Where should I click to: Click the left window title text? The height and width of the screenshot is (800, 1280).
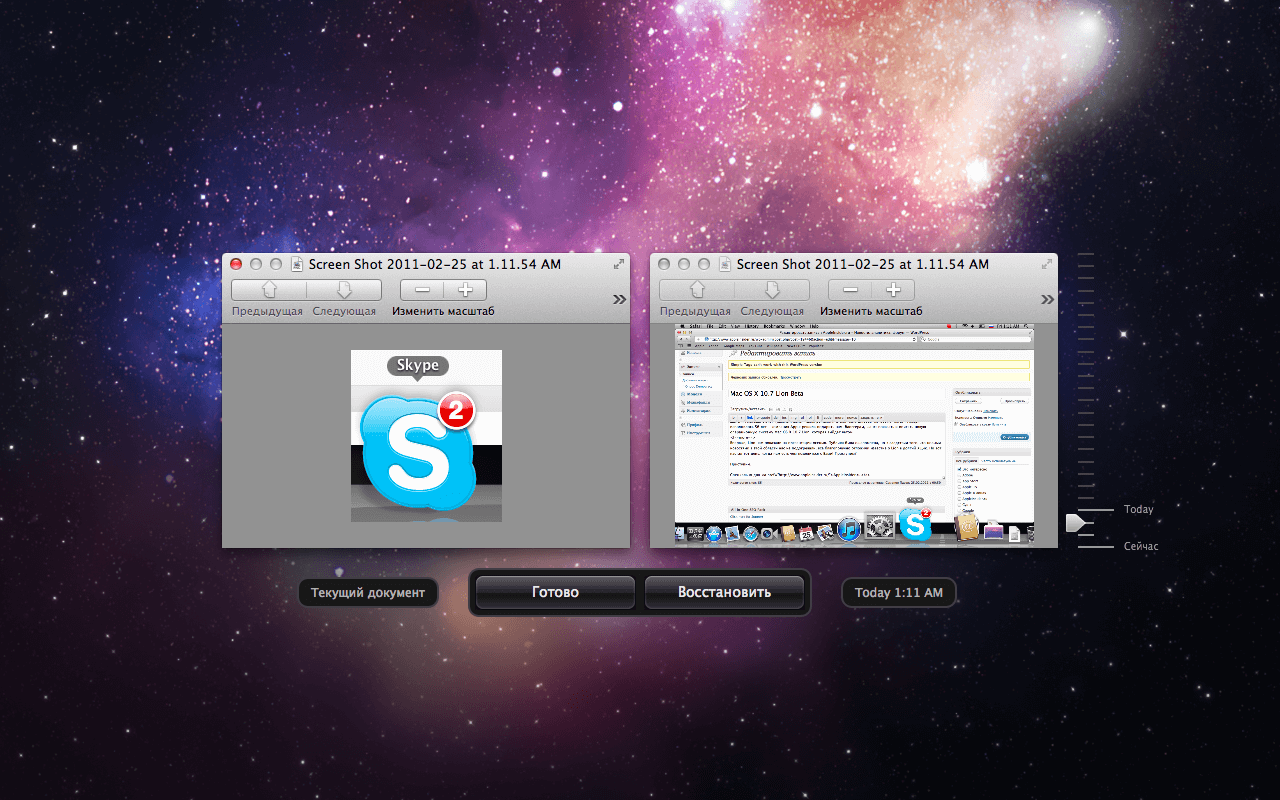click(434, 265)
